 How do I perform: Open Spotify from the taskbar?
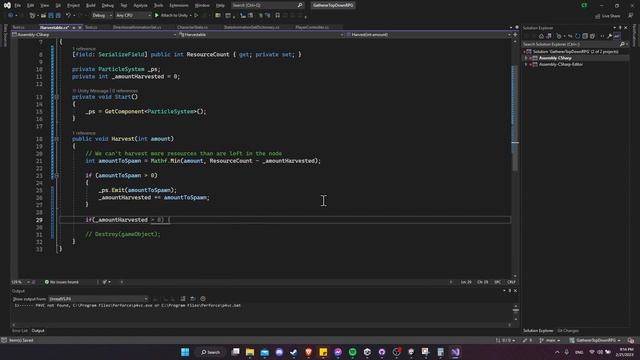coord(352,352)
